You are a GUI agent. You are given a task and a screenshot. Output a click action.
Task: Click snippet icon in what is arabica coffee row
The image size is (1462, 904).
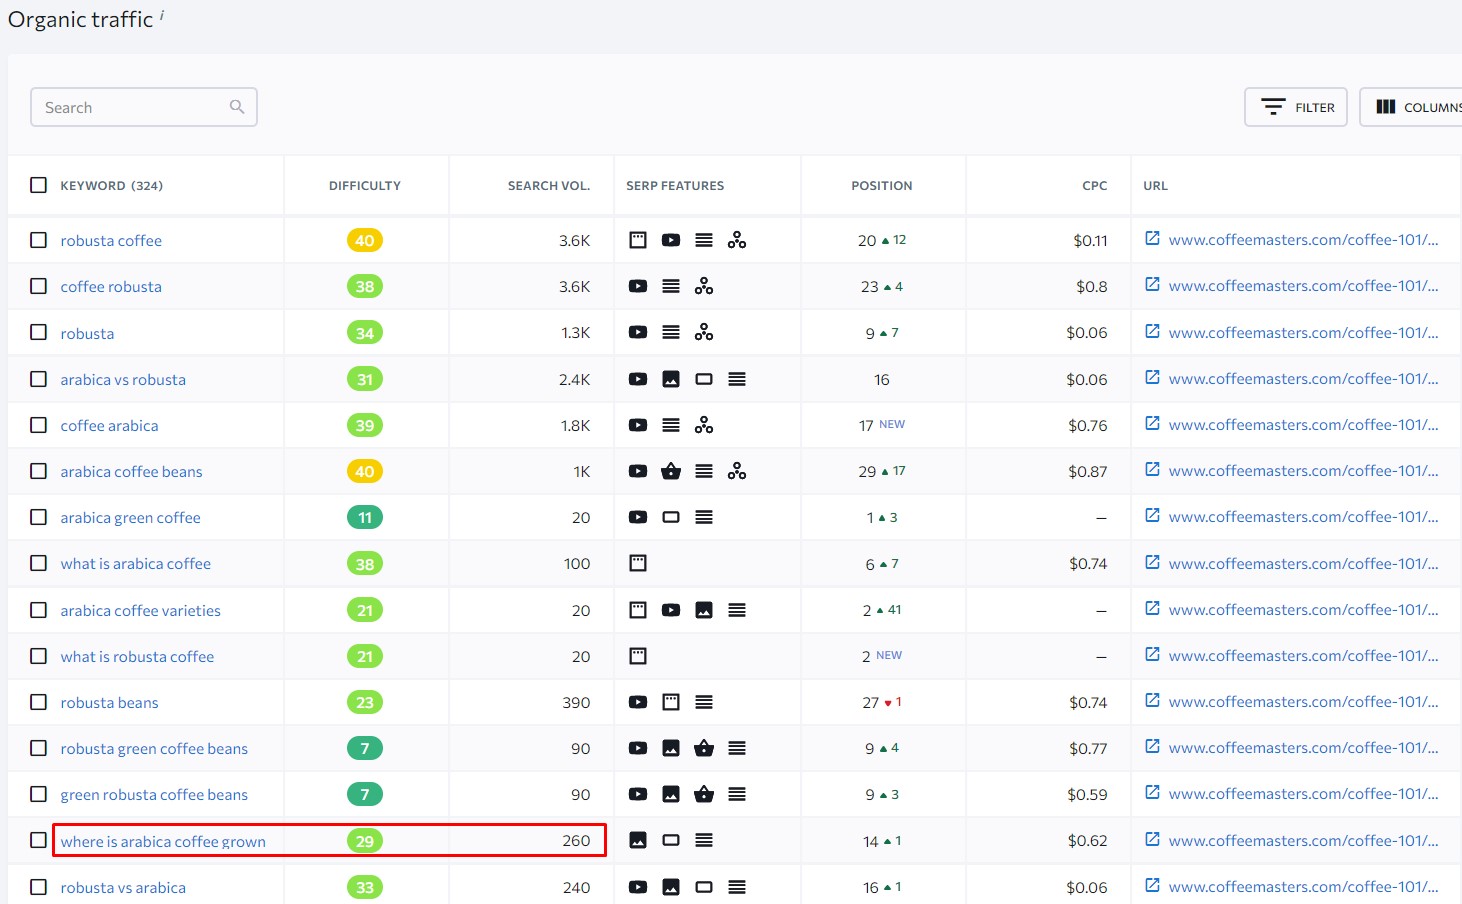(x=638, y=563)
